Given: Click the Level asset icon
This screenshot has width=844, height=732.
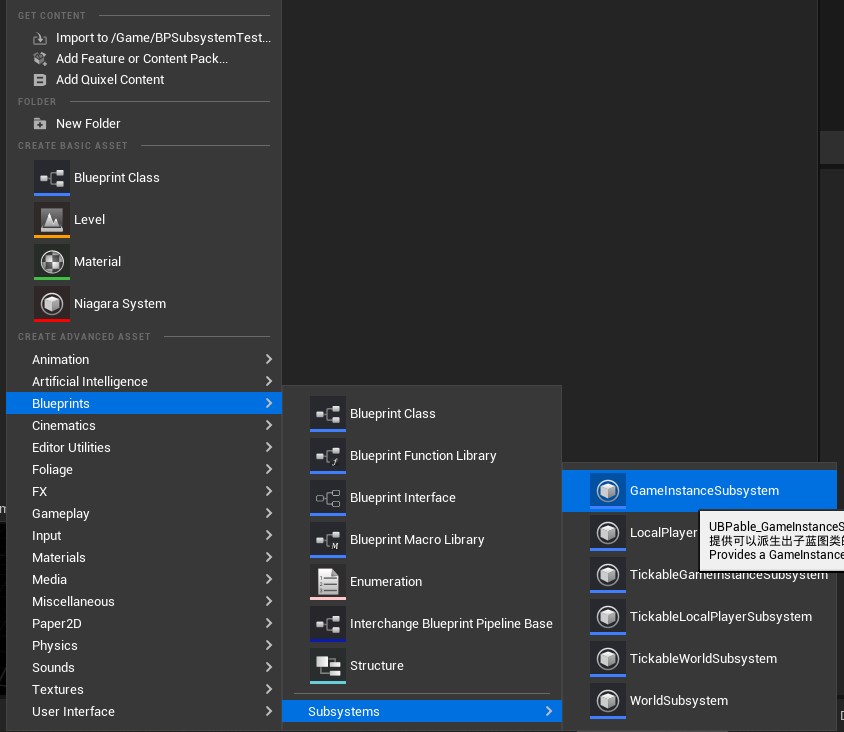Looking at the screenshot, I should (52, 219).
